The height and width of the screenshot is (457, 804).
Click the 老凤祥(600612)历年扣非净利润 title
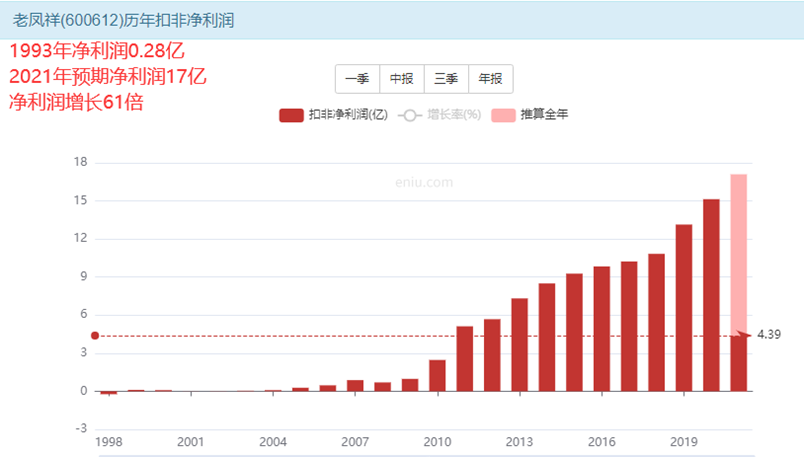[x=124, y=21]
